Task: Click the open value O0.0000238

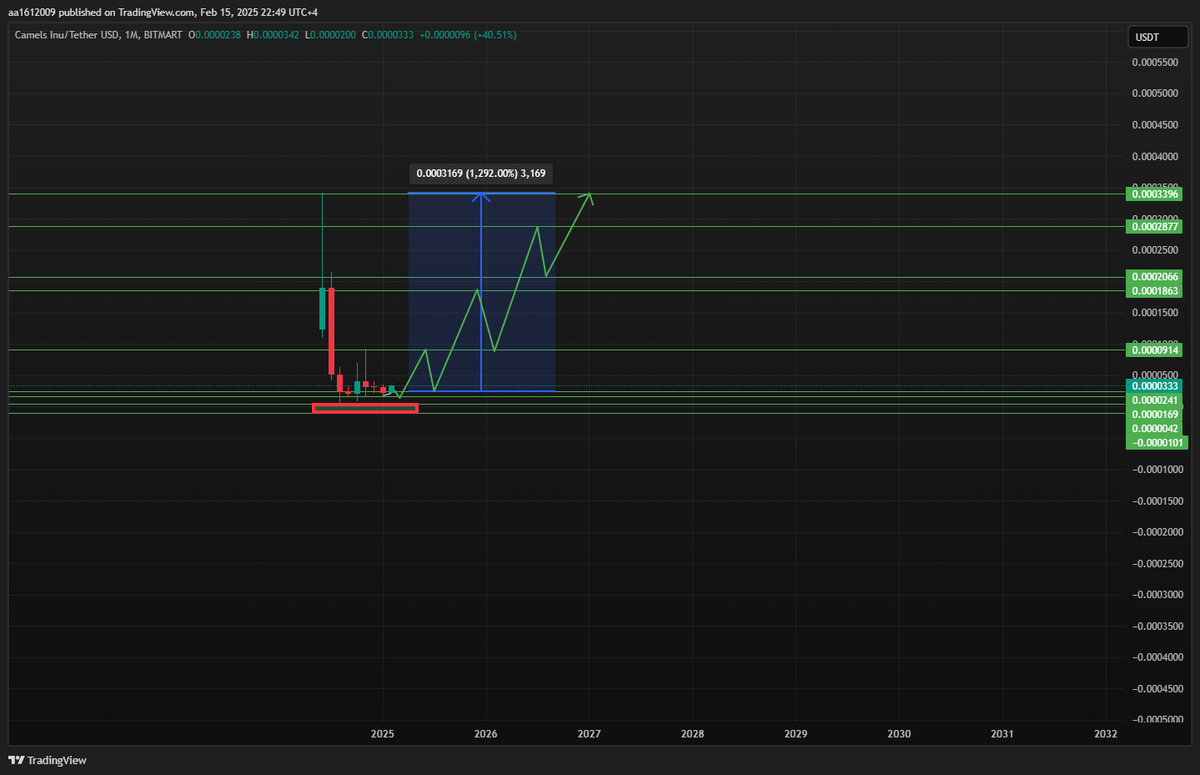Action: 217,34
